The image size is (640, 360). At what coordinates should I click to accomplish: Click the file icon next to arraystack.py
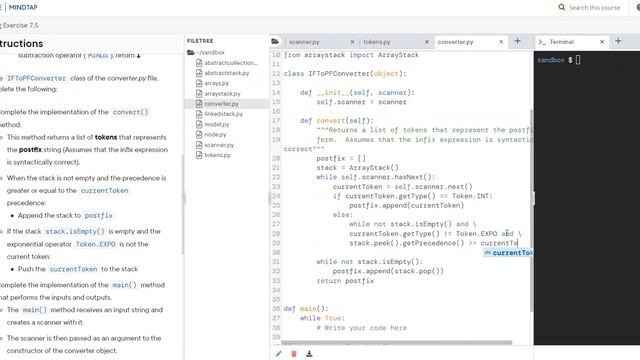tap(199, 93)
